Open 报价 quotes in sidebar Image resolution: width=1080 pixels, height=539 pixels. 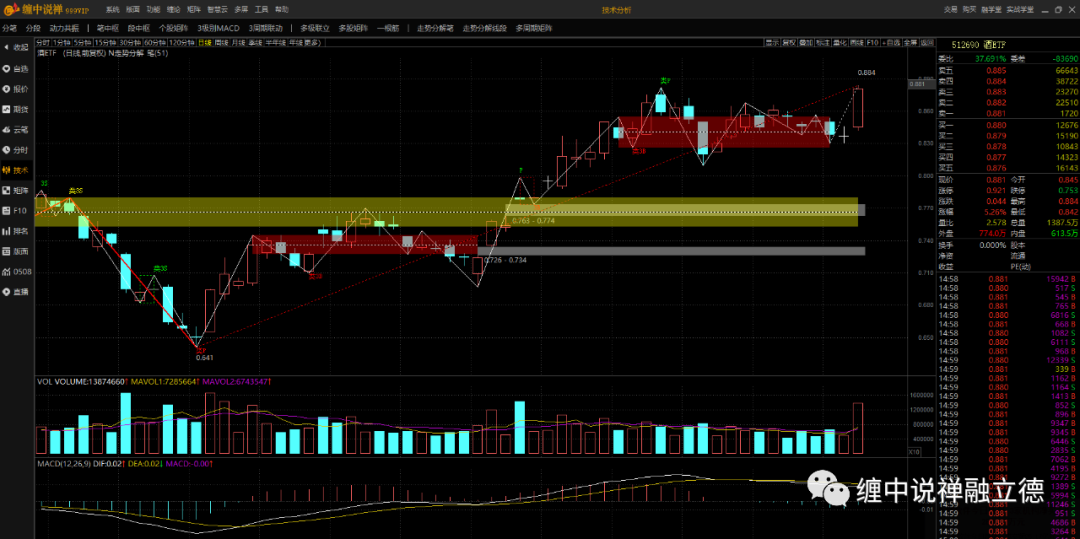pos(15,89)
